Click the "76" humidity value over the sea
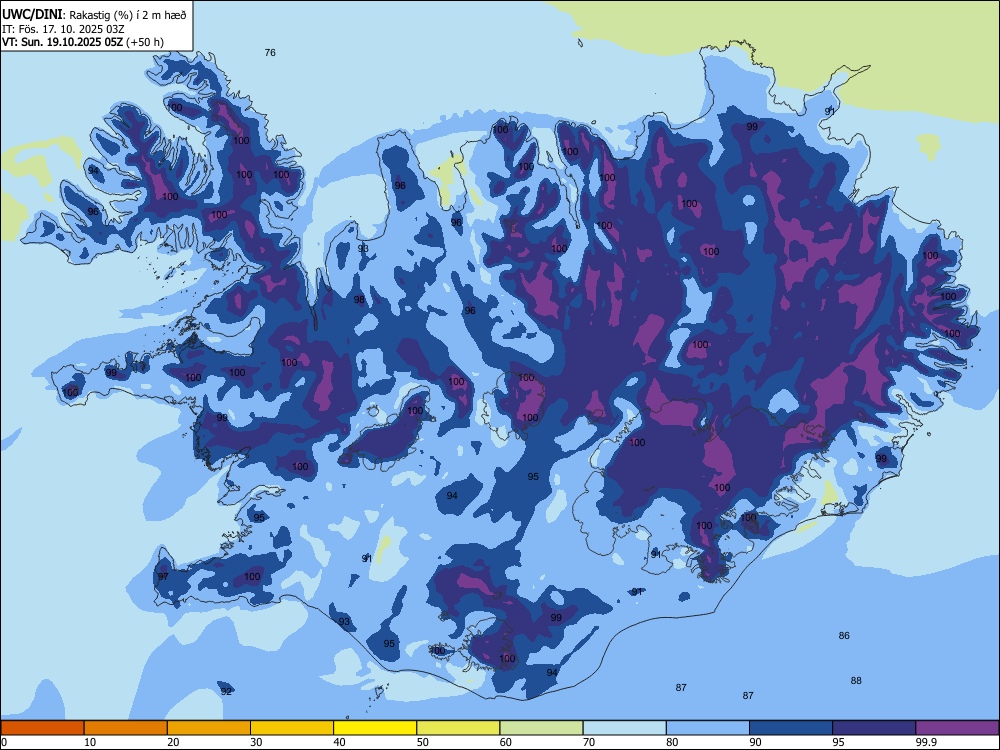 point(270,52)
